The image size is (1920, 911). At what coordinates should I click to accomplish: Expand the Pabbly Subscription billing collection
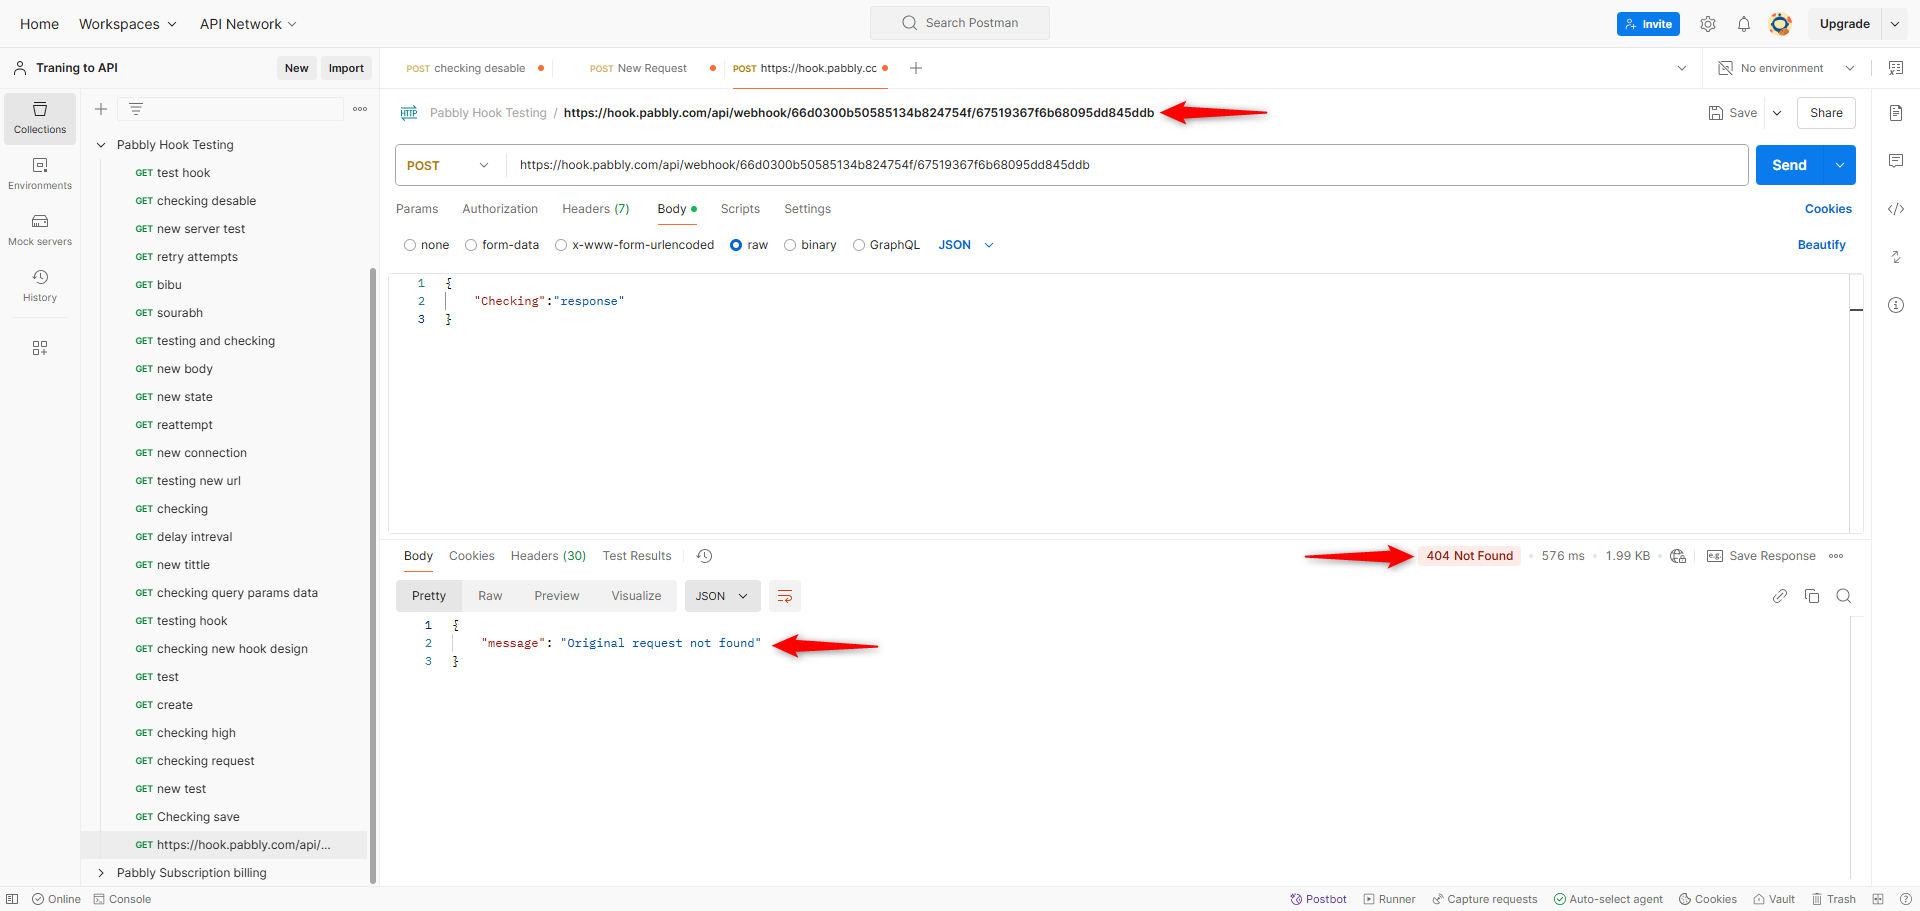click(101, 873)
